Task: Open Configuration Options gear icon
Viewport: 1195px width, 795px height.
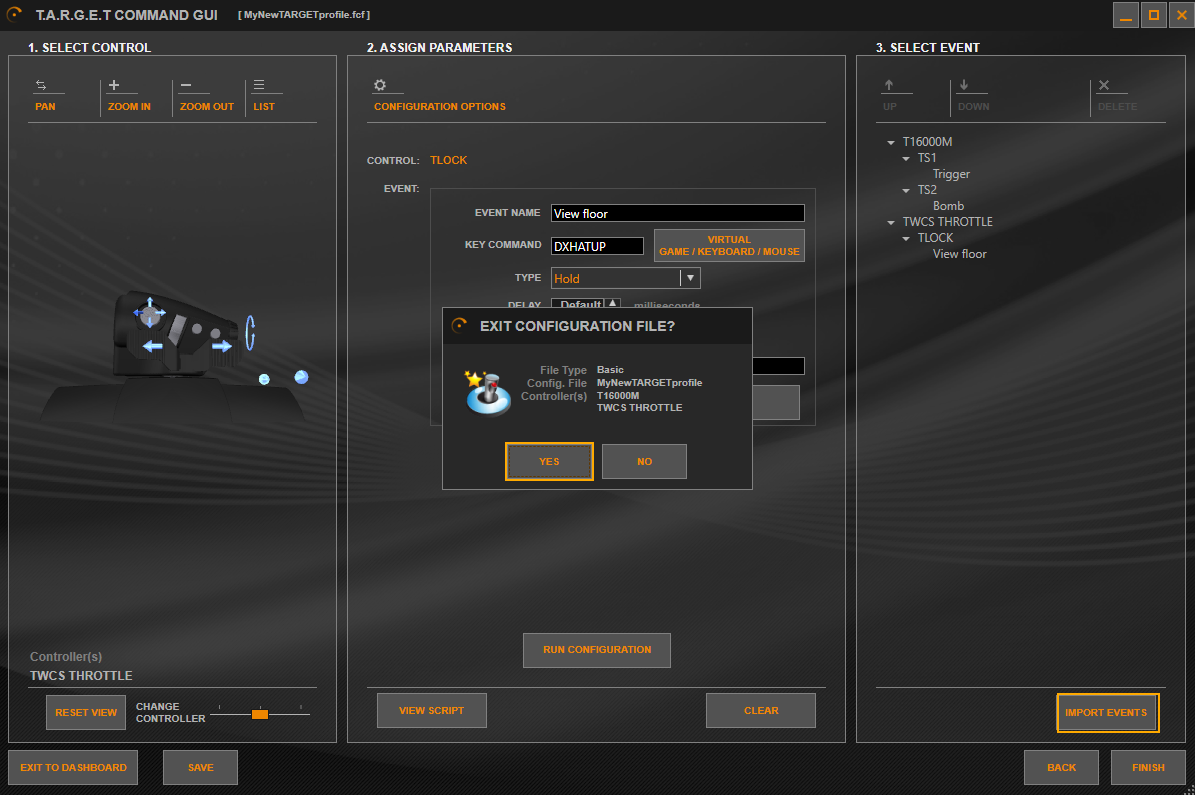Action: click(380, 85)
